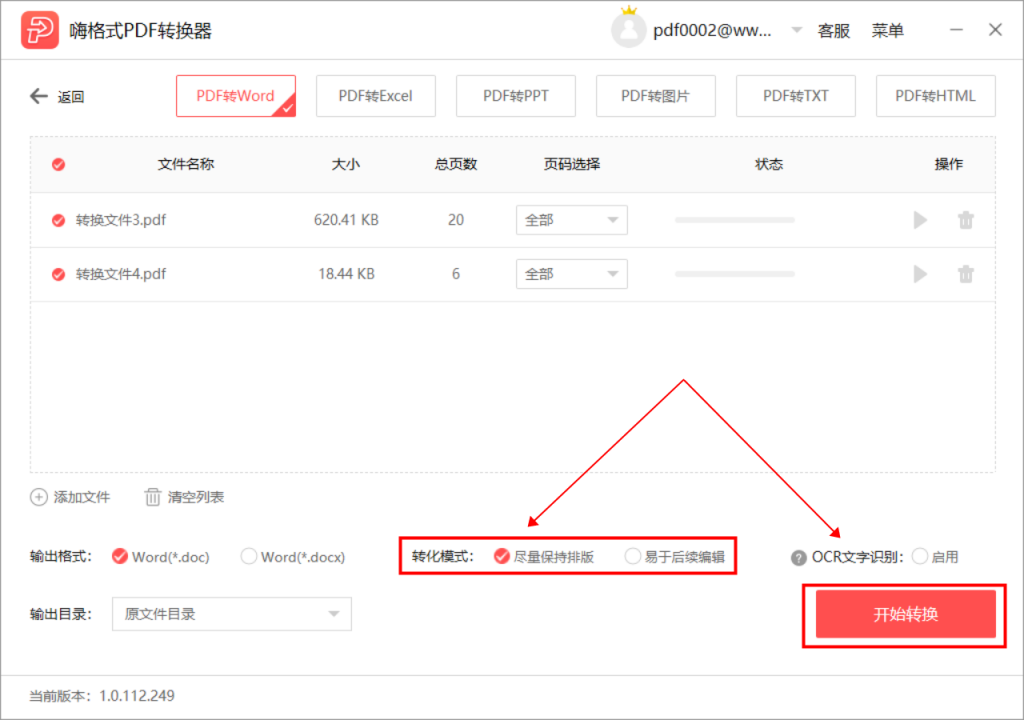Switch to PDF转PPT tab
Image resolution: width=1024 pixels, height=720 pixels.
tap(516, 96)
